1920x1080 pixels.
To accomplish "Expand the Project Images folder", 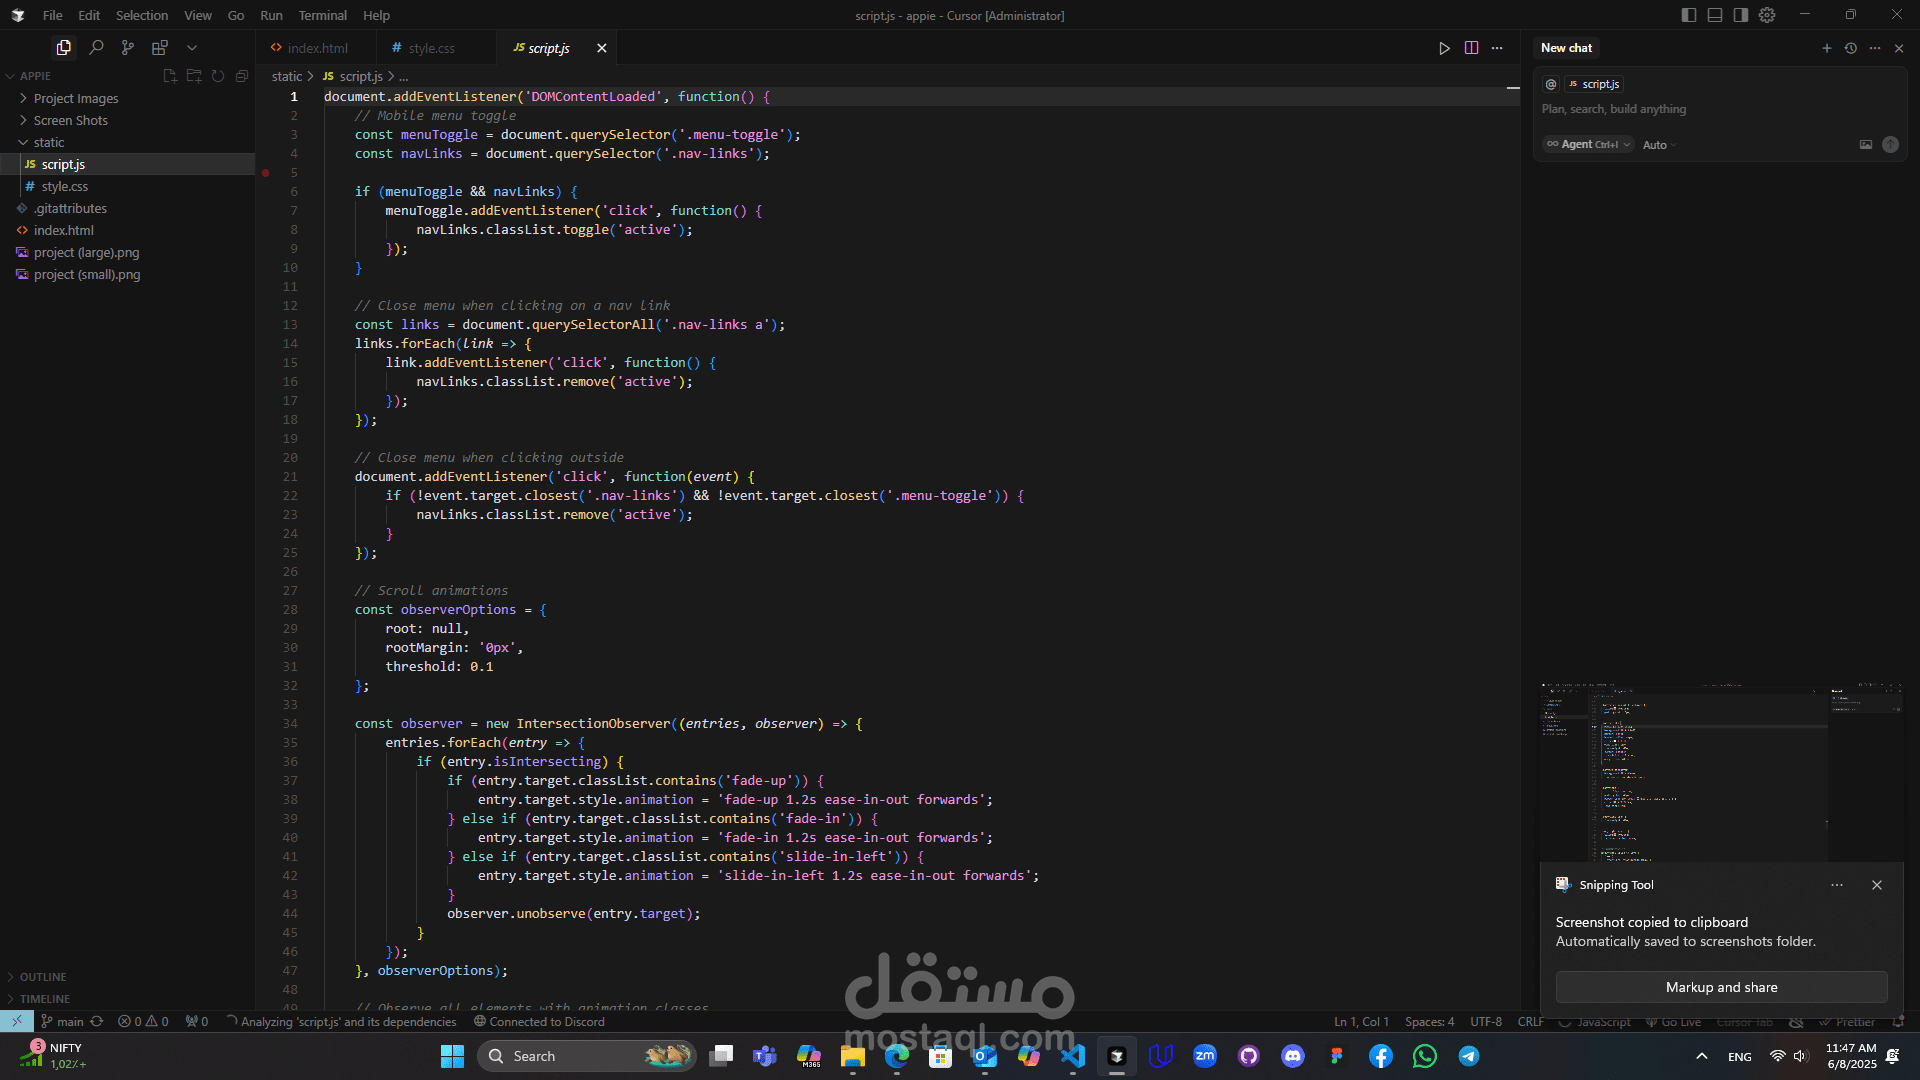I will pos(75,98).
